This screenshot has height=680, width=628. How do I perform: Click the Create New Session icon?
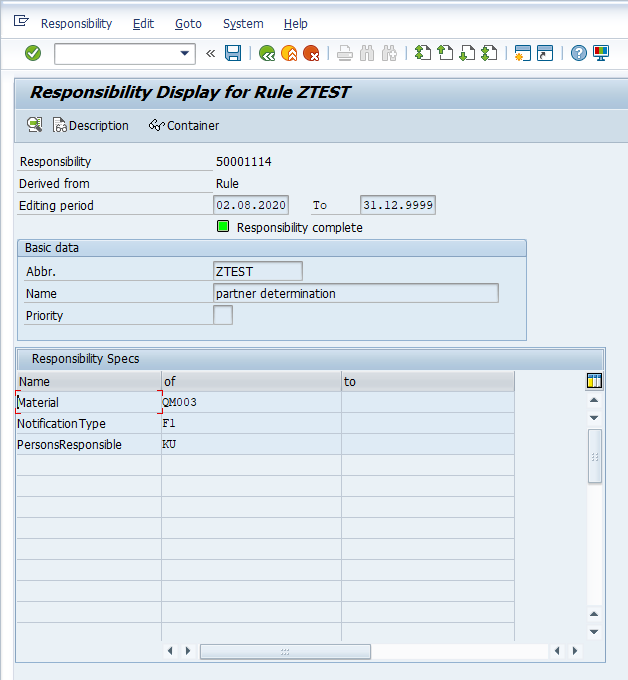[523, 53]
